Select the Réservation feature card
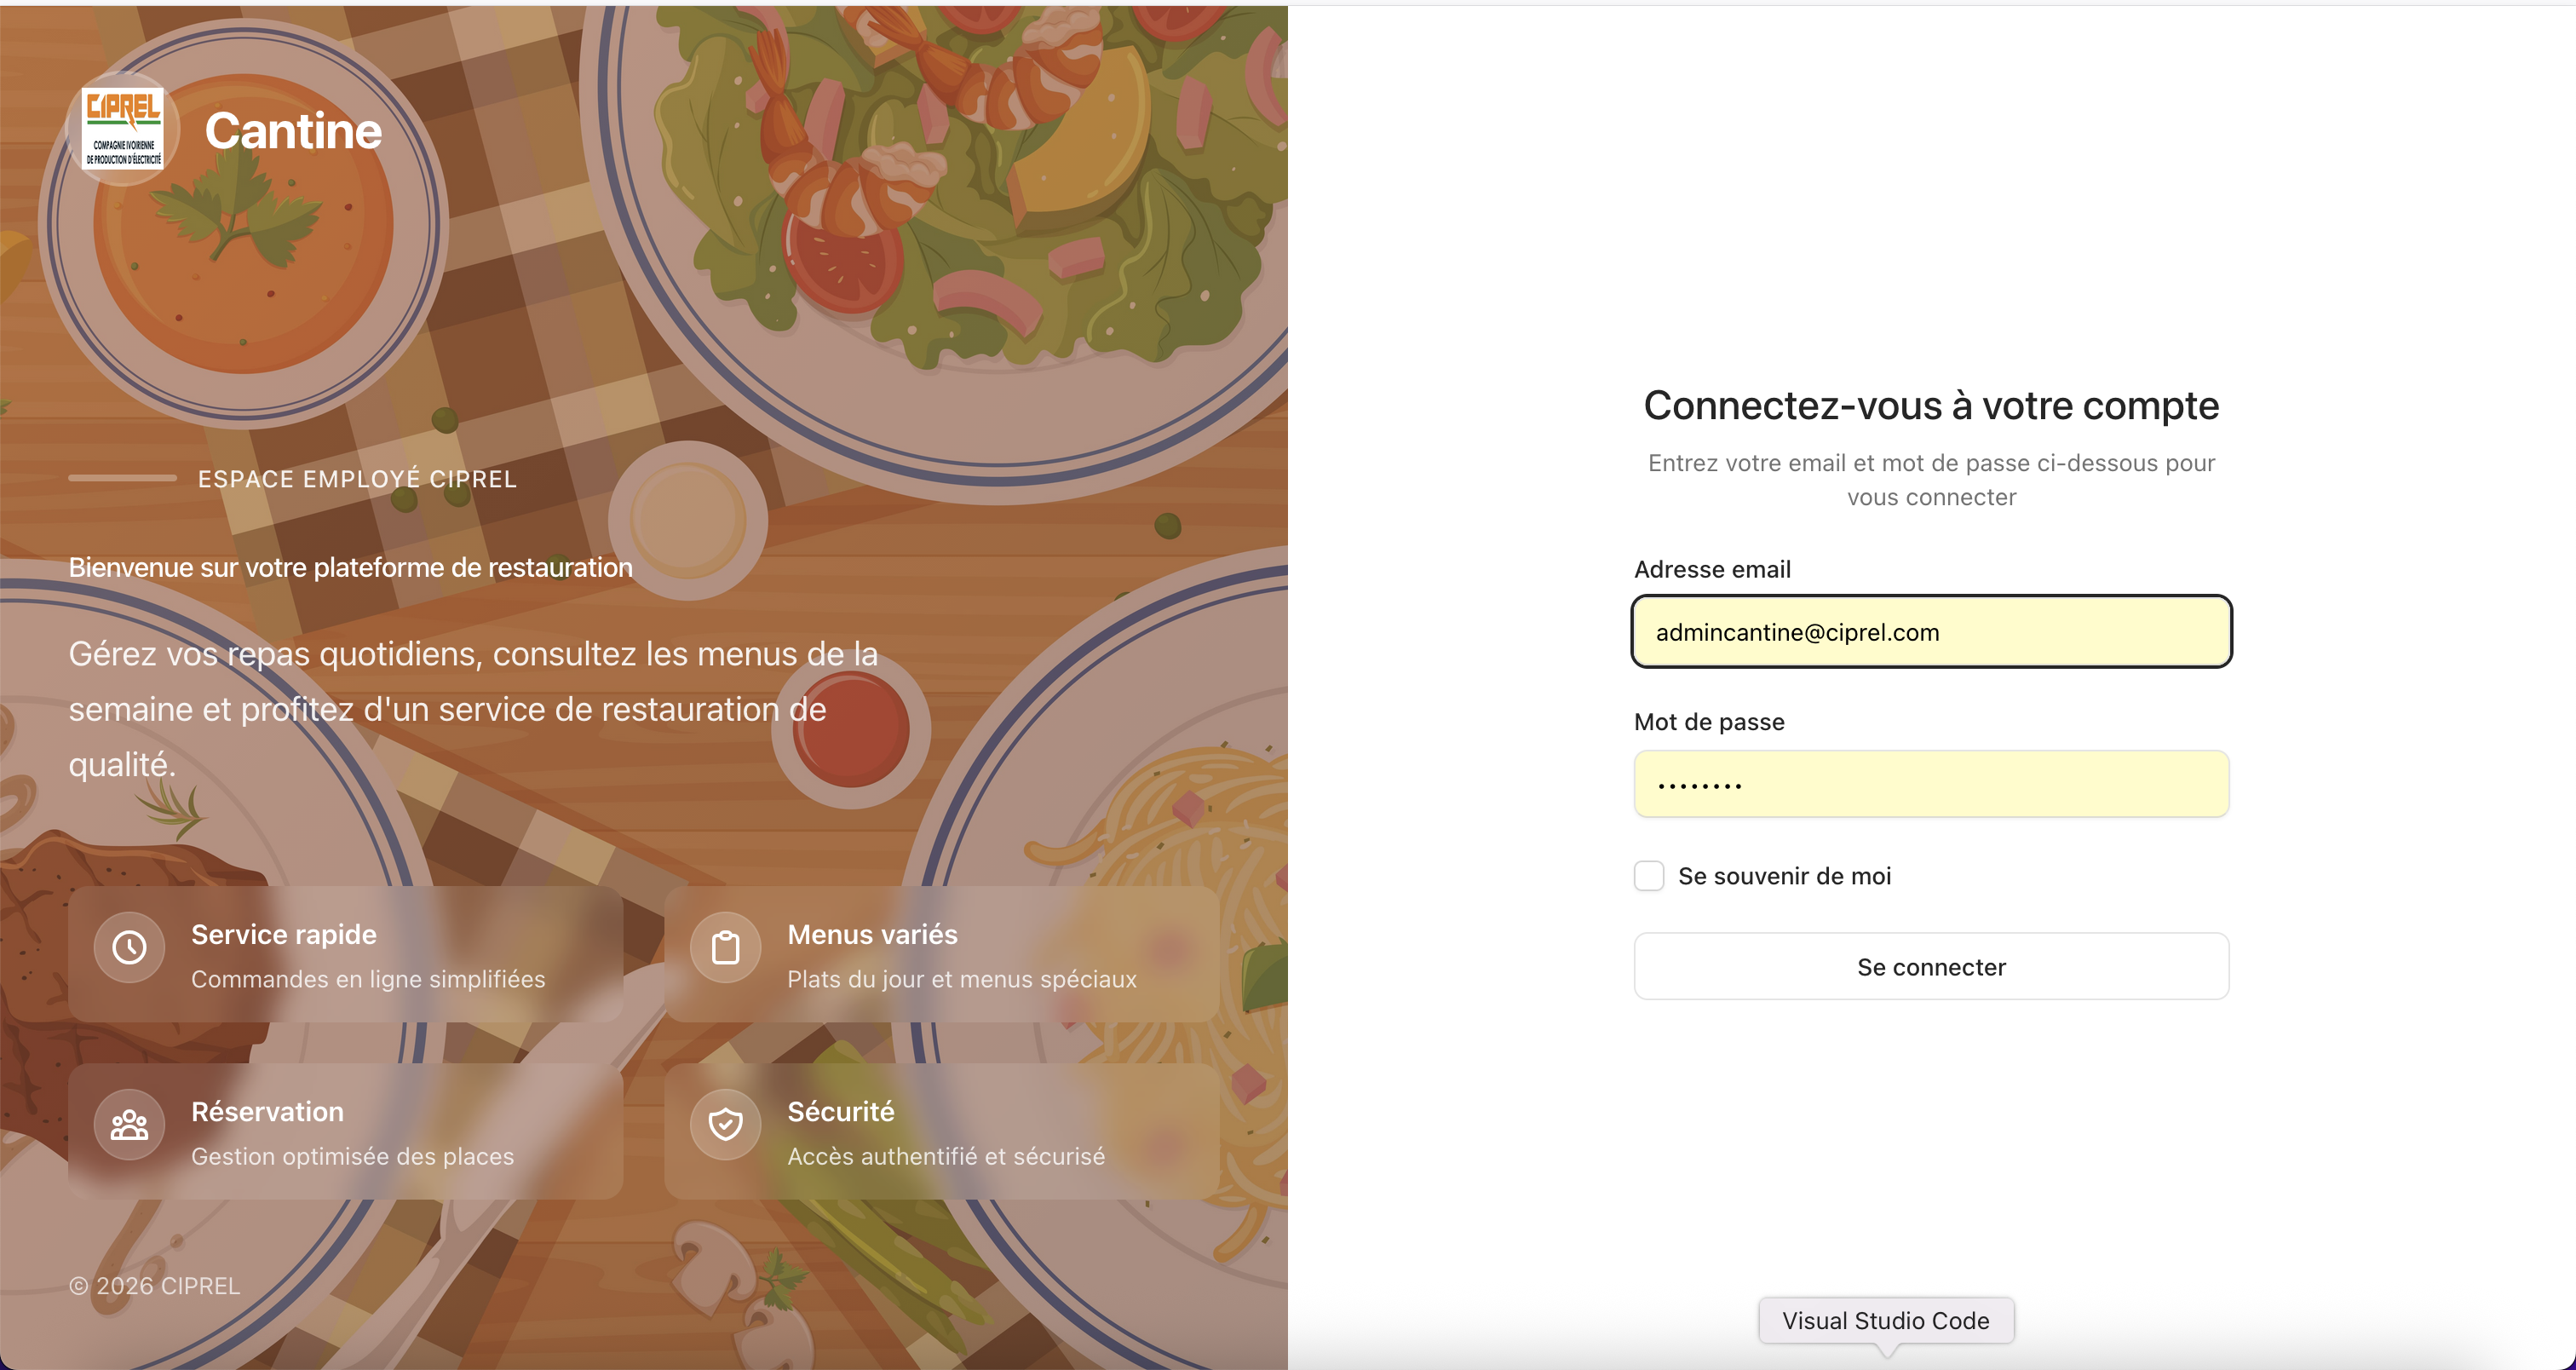The width and height of the screenshot is (2576, 1370). (x=345, y=1131)
